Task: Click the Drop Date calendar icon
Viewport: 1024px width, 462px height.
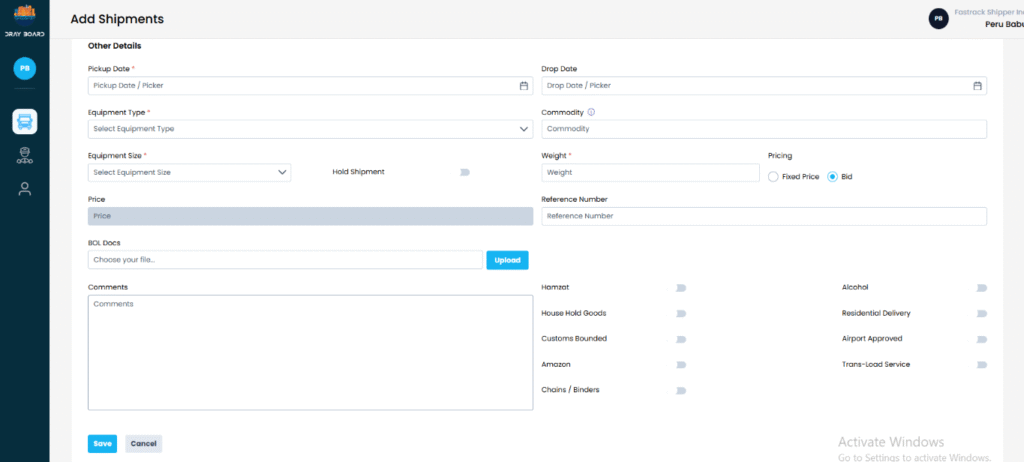Action: [x=977, y=86]
